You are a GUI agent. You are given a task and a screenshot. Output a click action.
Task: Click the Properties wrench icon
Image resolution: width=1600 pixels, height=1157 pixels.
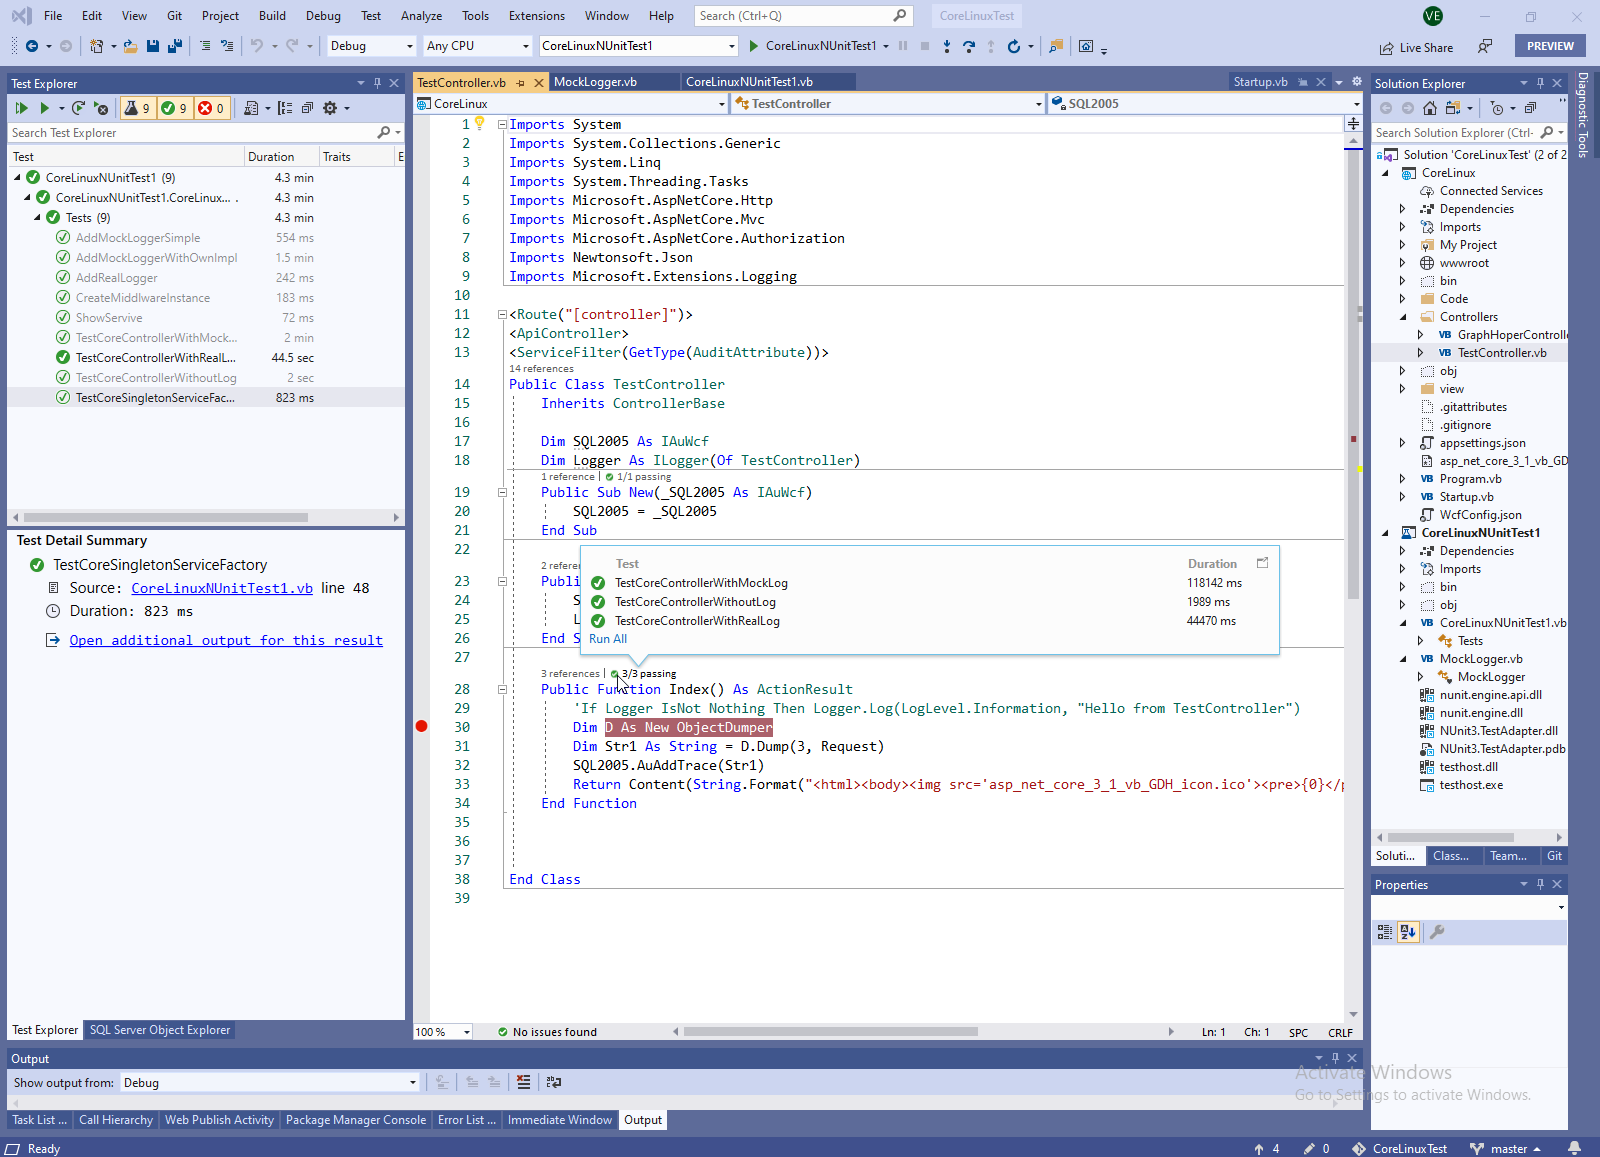click(x=1437, y=932)
